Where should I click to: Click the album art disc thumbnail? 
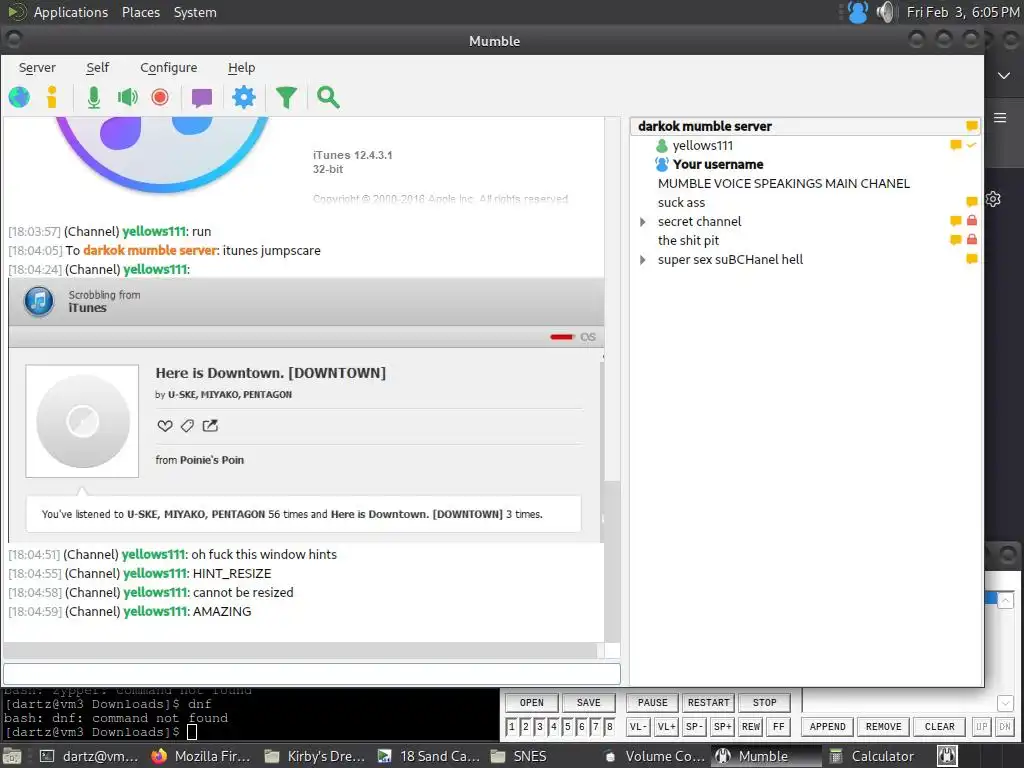(x=82, y=421)
